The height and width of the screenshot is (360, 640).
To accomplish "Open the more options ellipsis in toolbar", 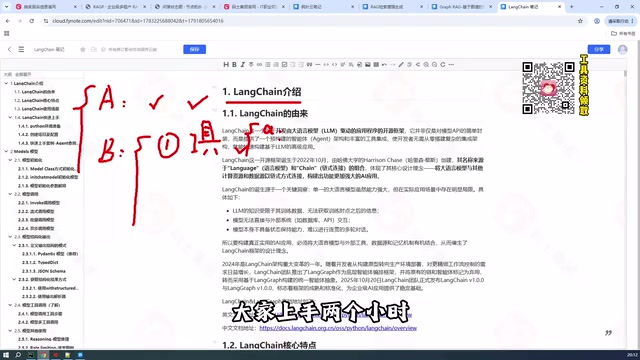I will [451, 64].
